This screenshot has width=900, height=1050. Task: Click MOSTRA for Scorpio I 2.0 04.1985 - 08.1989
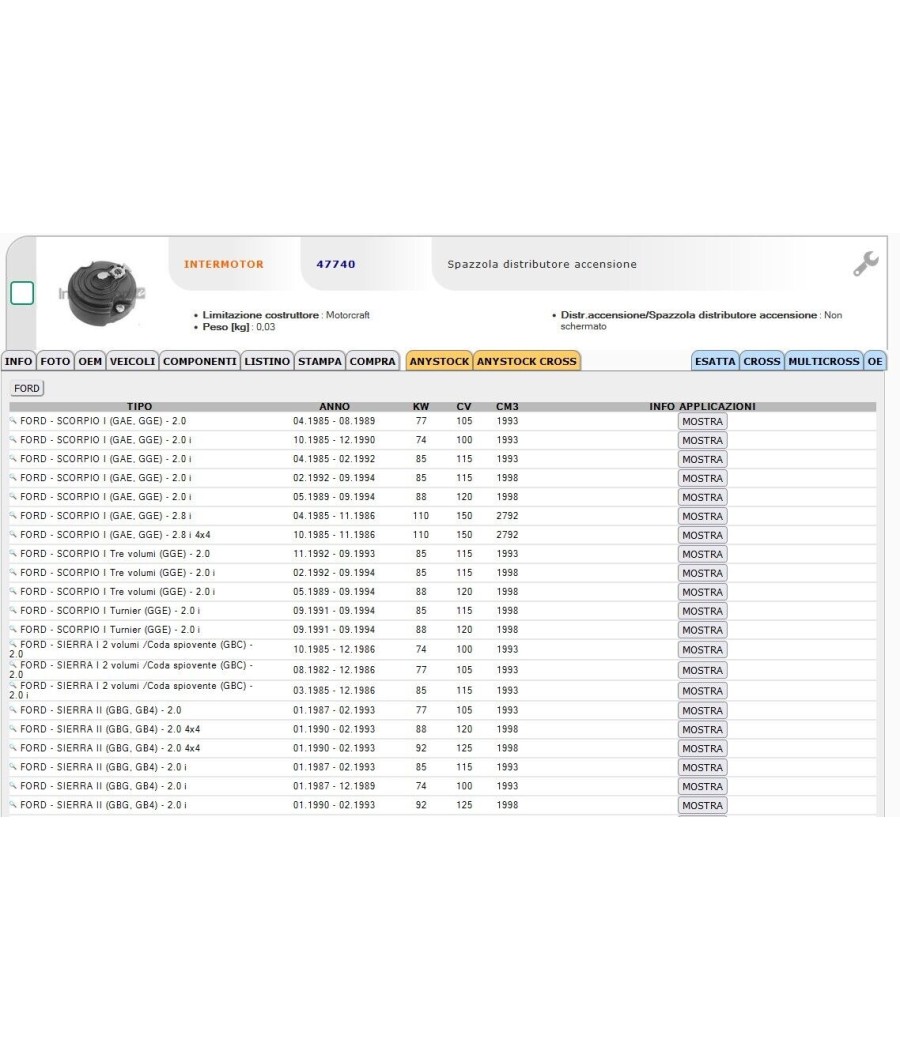(x=702, y=421)
